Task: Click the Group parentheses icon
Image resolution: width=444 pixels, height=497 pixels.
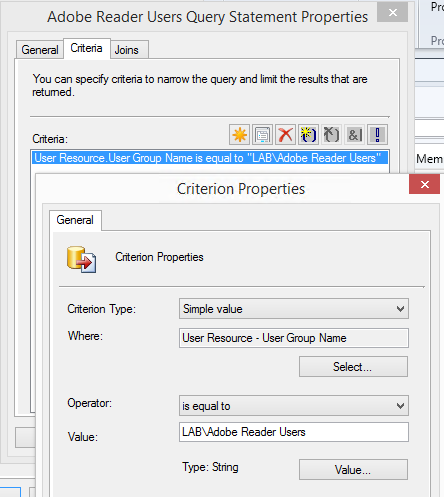Action: [x=308, y=135]
